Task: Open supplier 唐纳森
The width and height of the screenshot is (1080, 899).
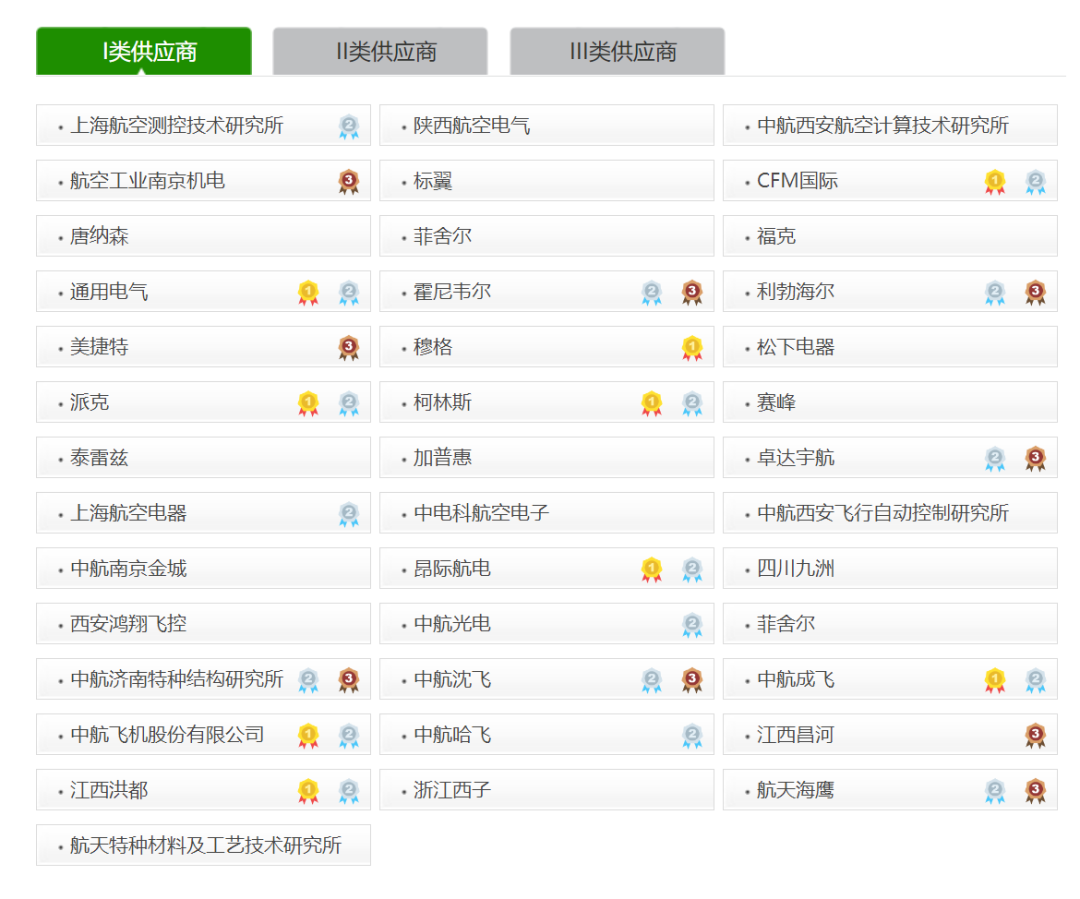Action: (x=203, y=236)
